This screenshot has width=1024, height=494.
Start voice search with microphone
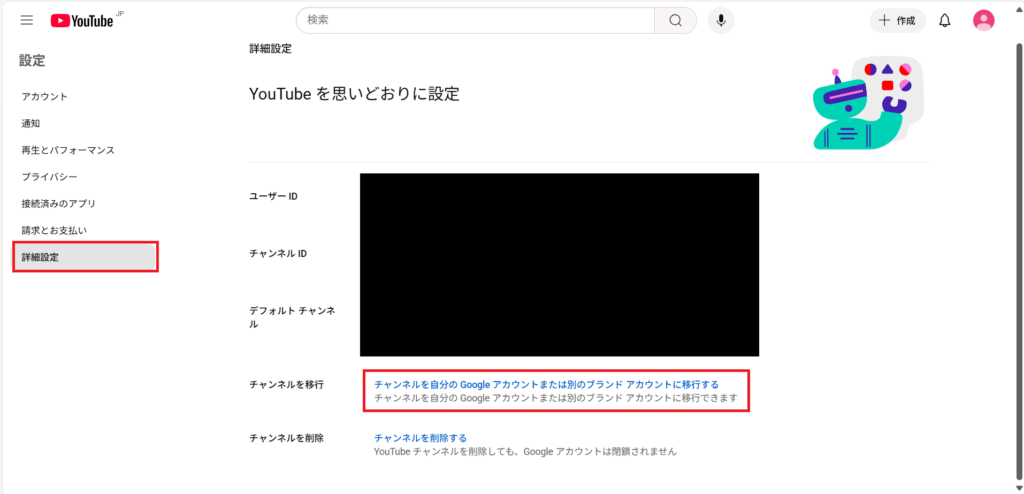click(x=721, y=20)
